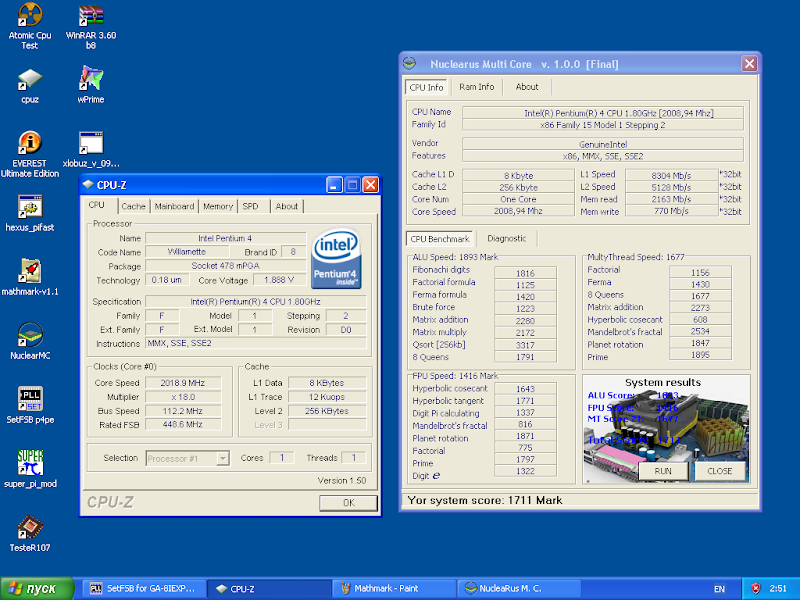This screenshot has height=600, width=800.
Task: Close the Nuclearus Multi Core window
Action: pos(749,64)
